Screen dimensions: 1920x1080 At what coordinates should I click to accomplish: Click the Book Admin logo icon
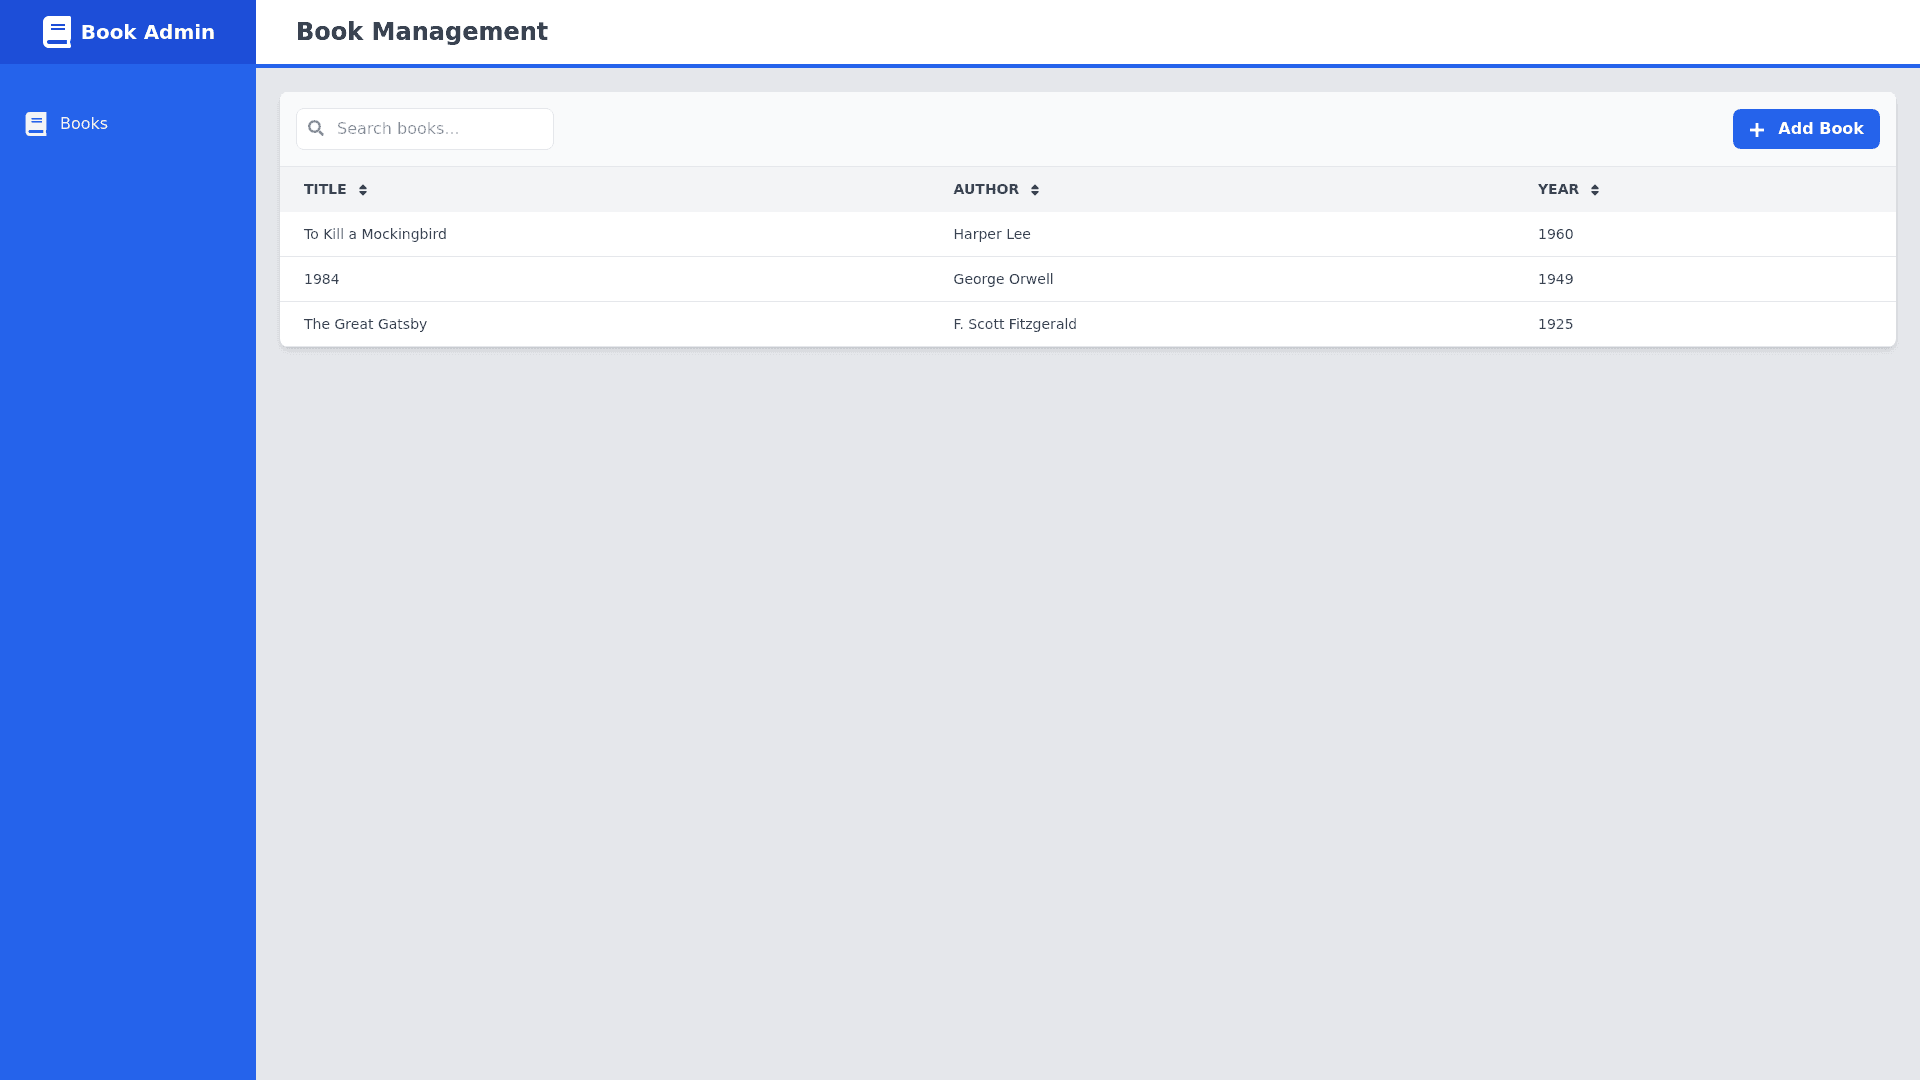(57, 32)
